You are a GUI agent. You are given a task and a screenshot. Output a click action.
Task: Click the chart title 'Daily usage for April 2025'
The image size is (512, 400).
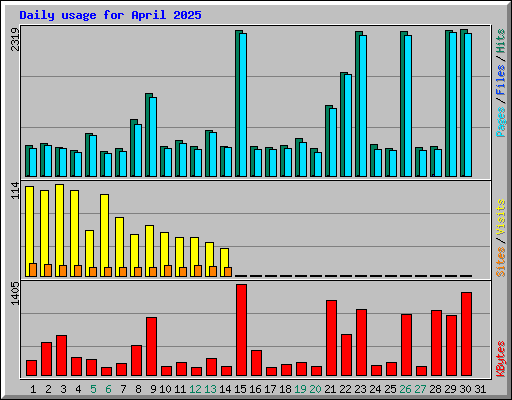click(110, 15)
